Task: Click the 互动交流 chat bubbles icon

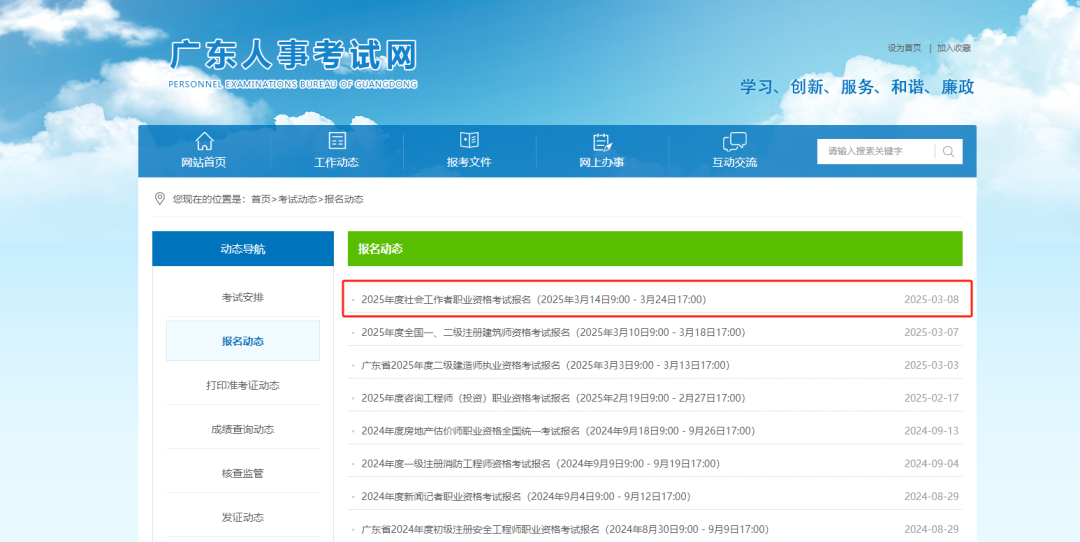Action: pyautogui.click(x=735, y=141)
